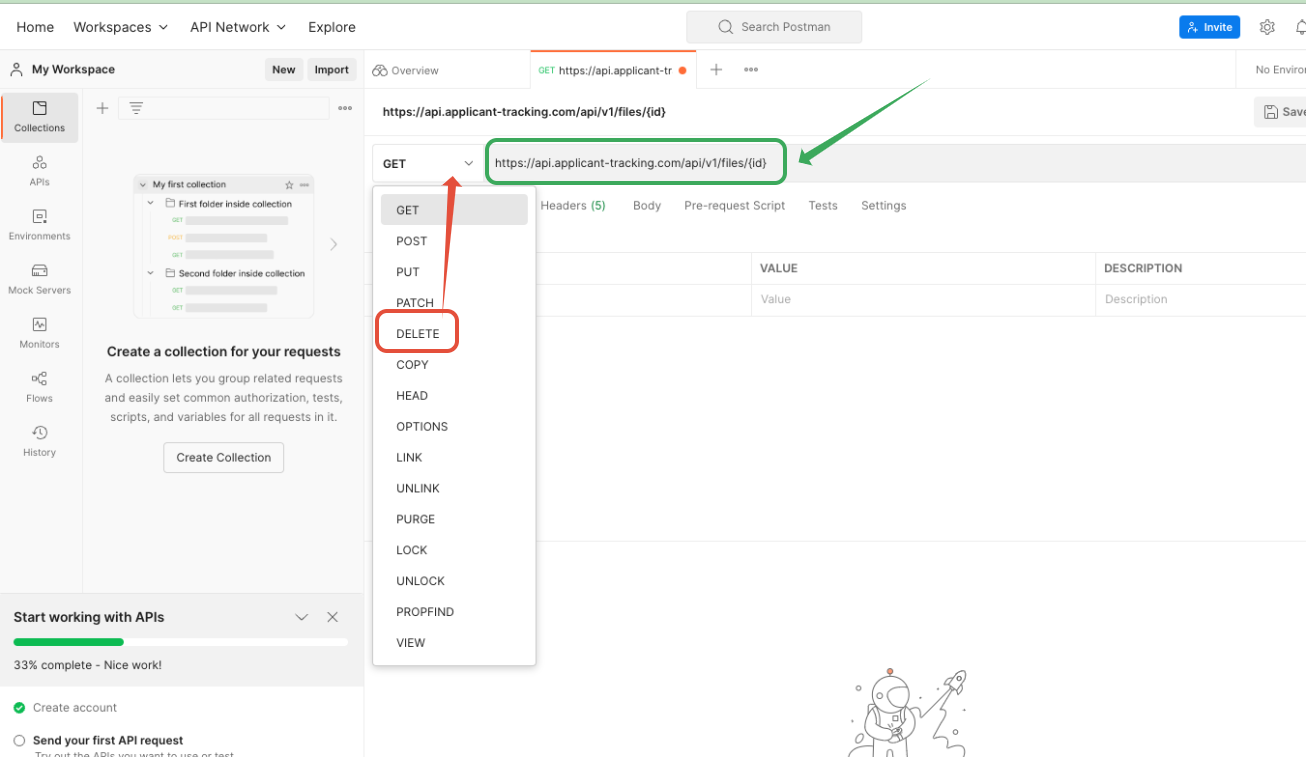Open Explore in top navigation
The width and height of the screenshot is (1306, 757).
coord(332,27)
